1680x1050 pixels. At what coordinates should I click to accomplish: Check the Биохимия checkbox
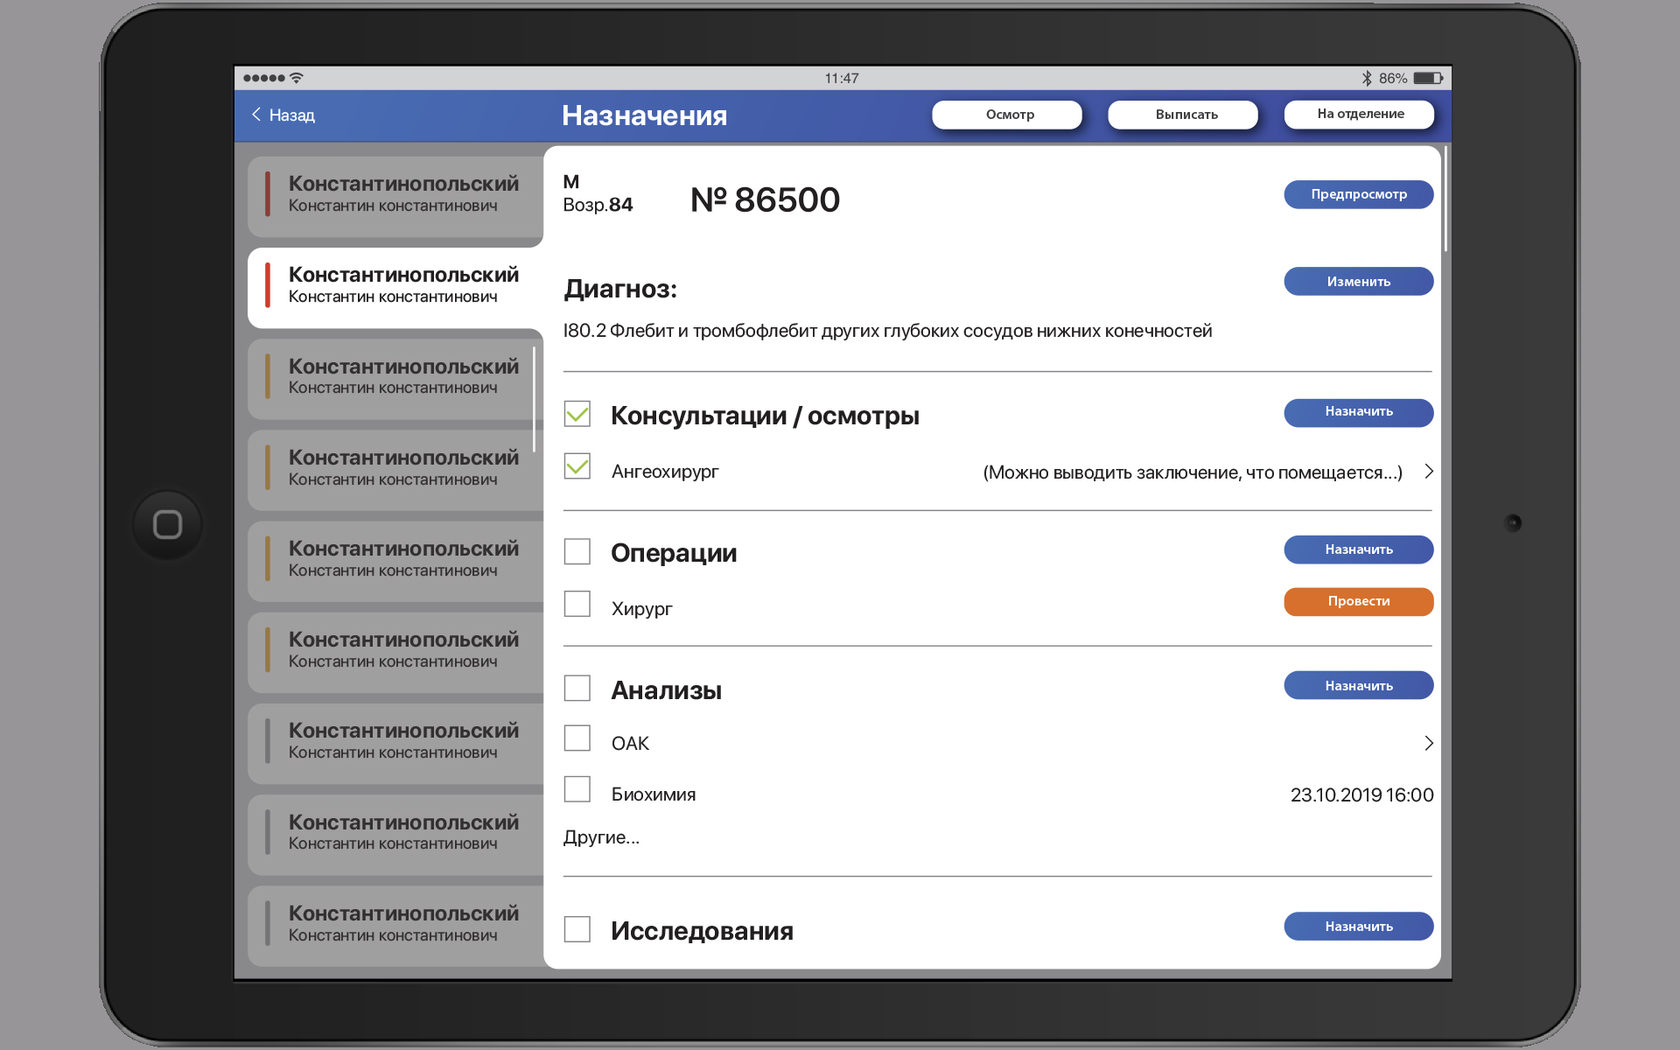(577, 789)
